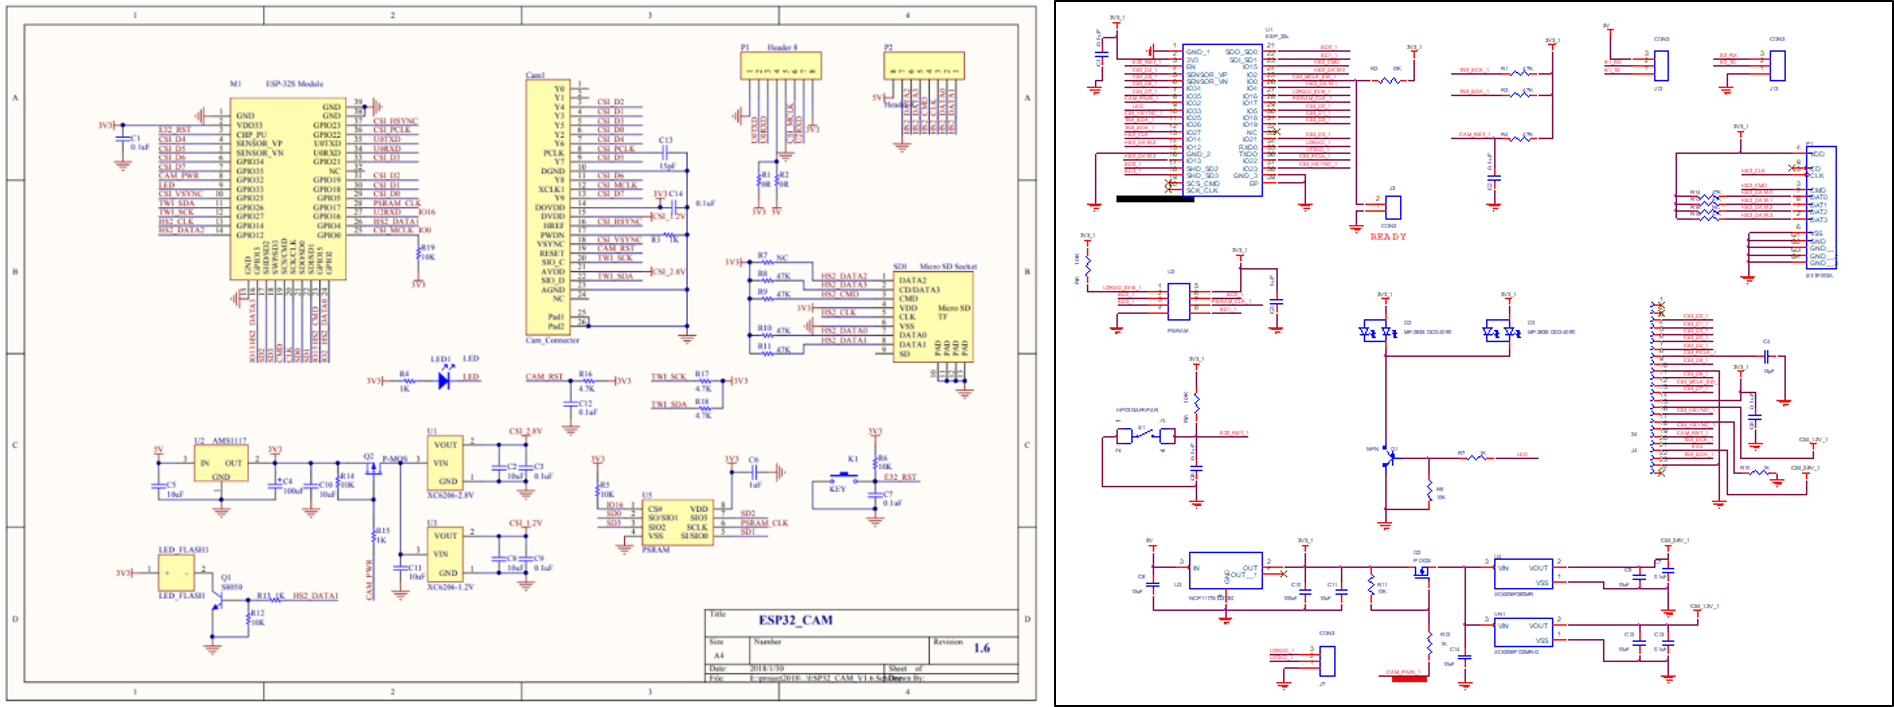
Task: Click the 'ESP-32S Module' label above M1
Action: [294, 84]
